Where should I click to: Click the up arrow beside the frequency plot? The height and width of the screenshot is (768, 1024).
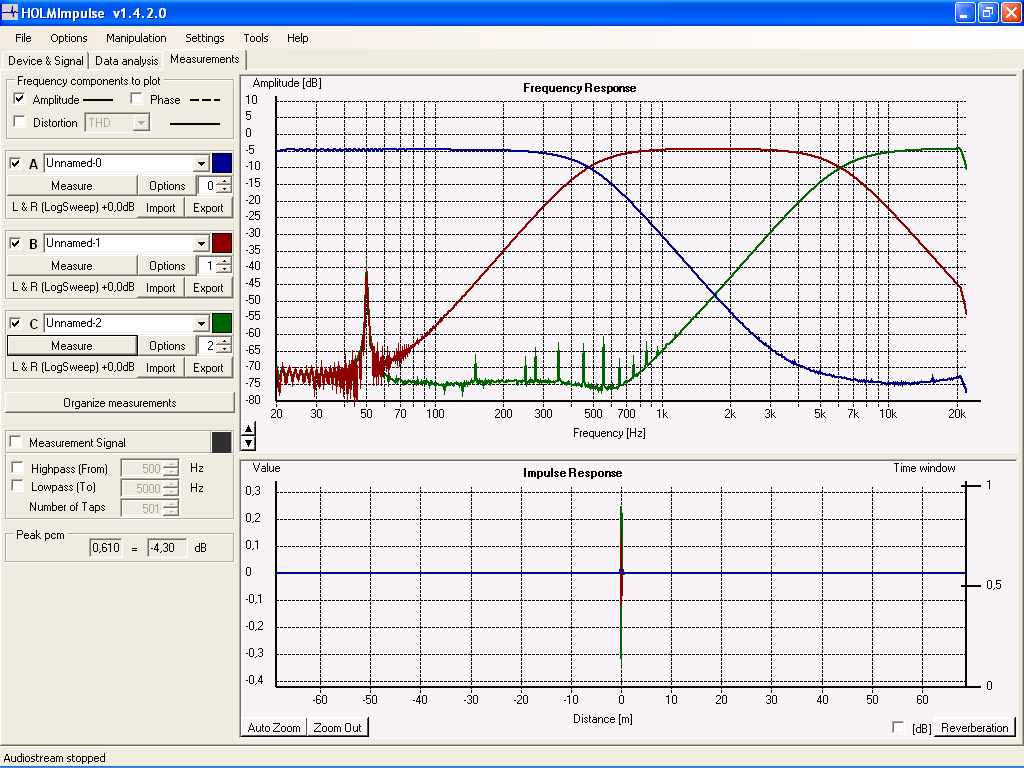point(248,429)
